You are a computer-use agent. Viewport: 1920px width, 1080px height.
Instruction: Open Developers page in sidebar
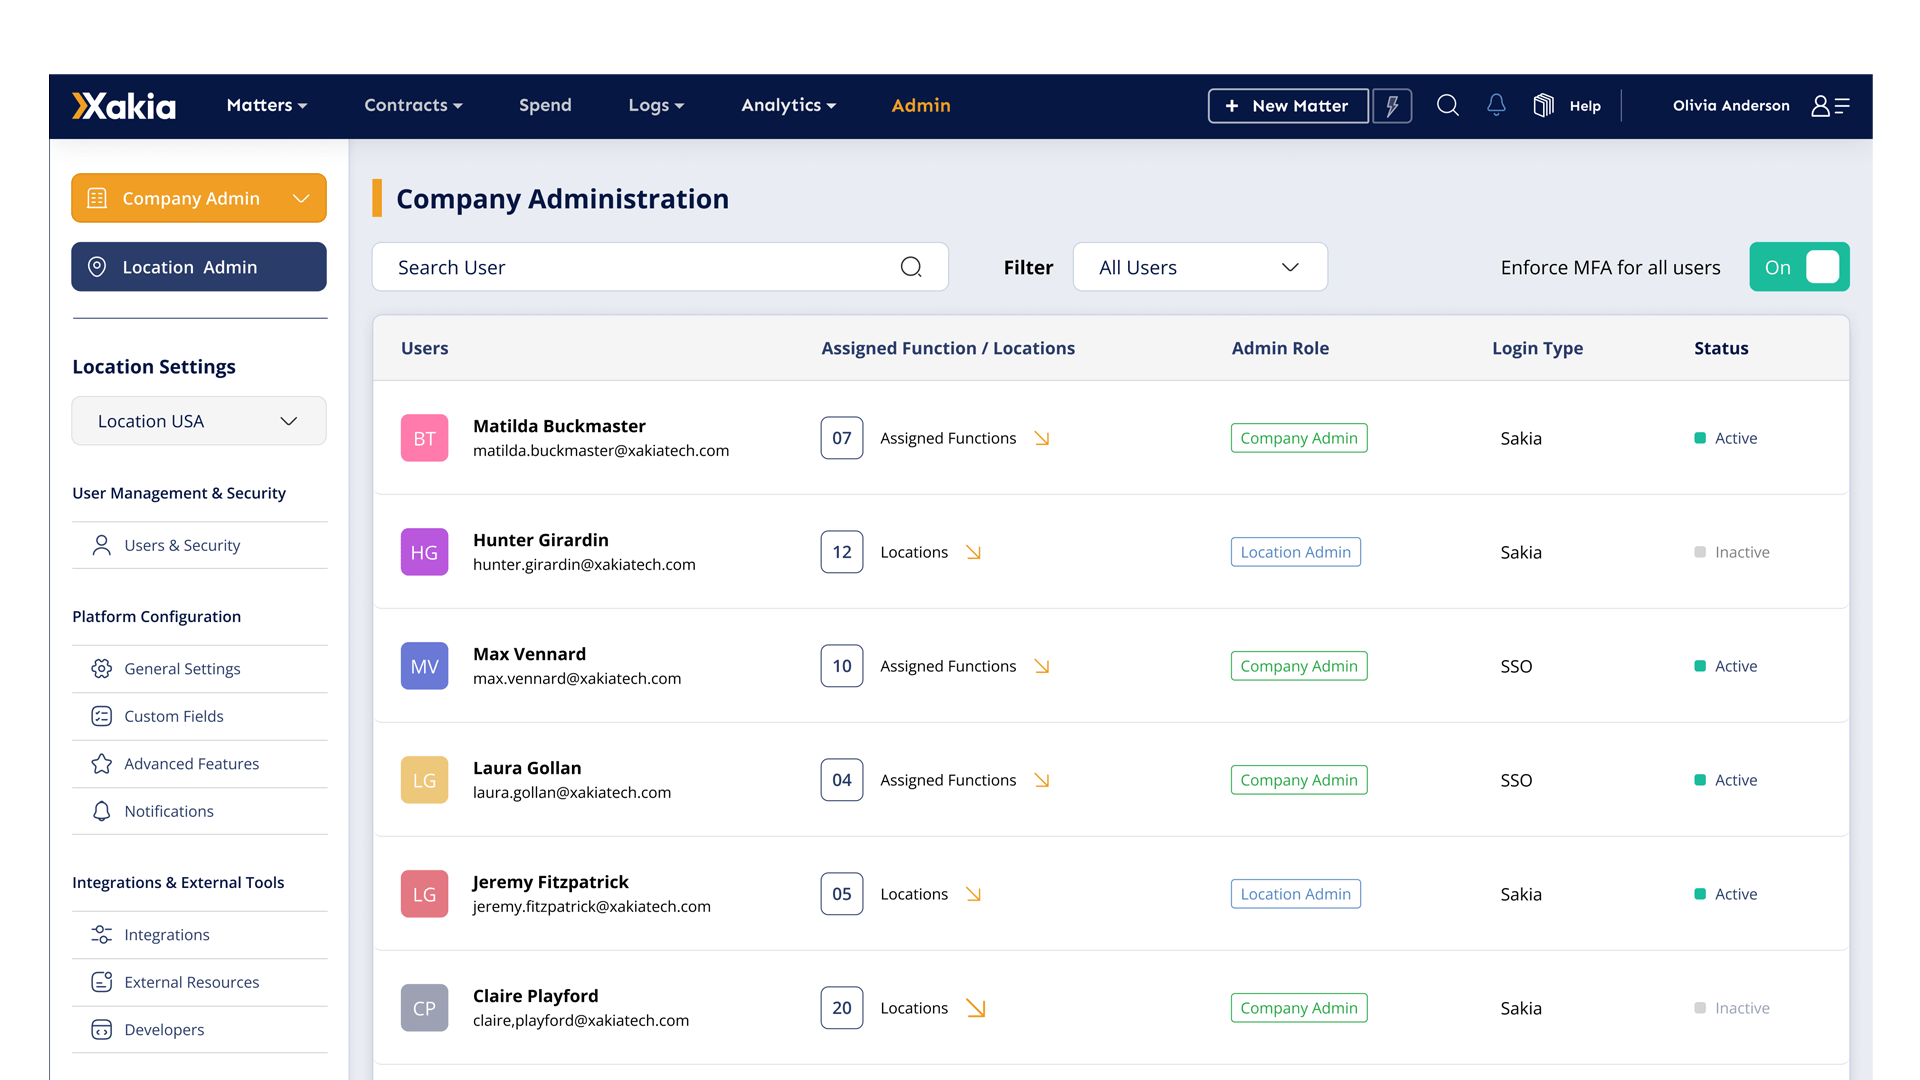pyautogui.click(x=200, y=1030)
